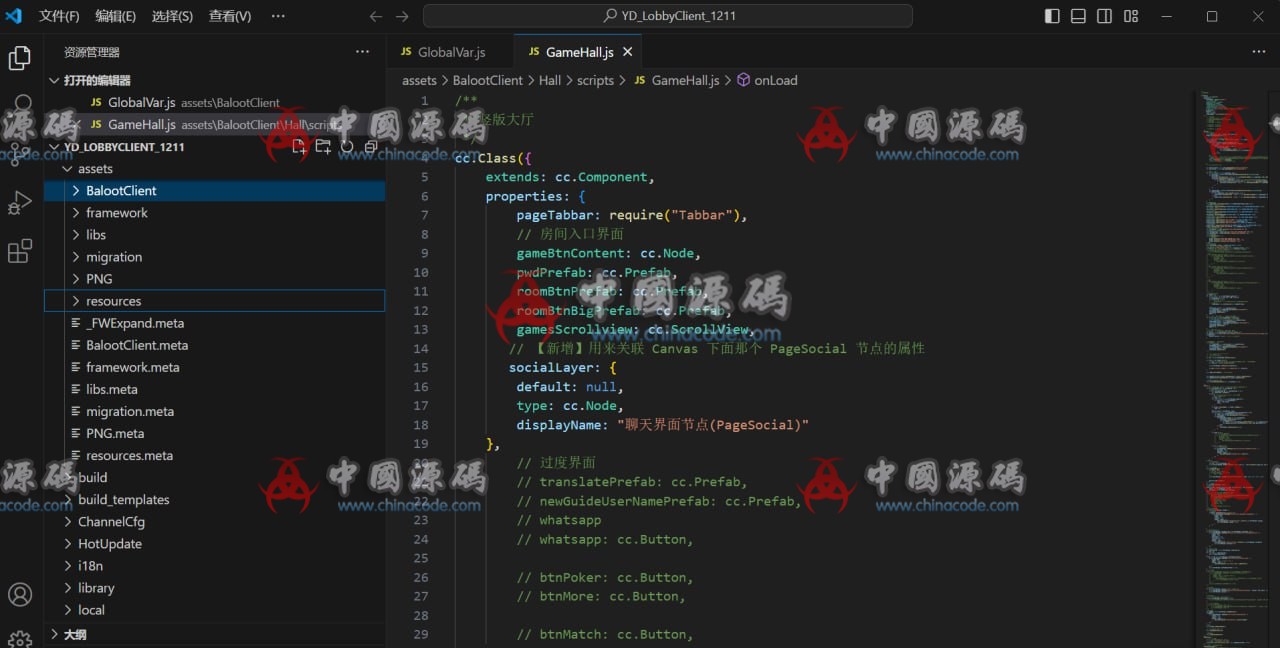1280x648 pixels.
Task: Open the 文件(F) menu
Action: coord(59,16)
